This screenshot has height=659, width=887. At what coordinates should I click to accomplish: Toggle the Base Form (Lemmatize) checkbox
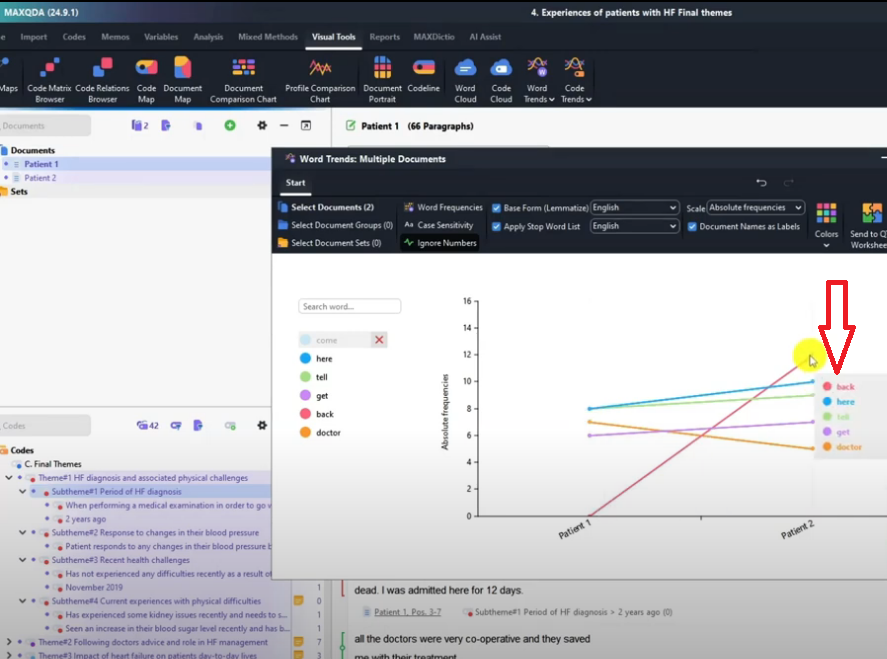pos(496,208)
